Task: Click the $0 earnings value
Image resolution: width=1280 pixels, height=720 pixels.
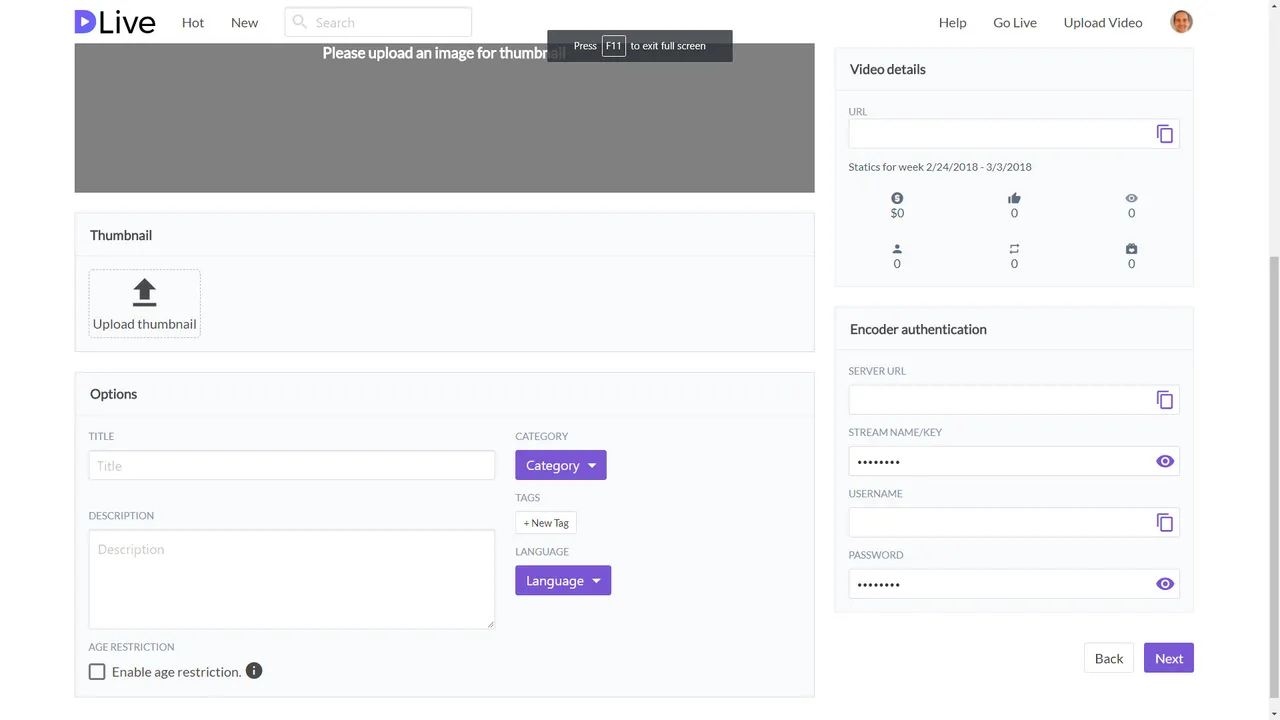Action: 897,213
